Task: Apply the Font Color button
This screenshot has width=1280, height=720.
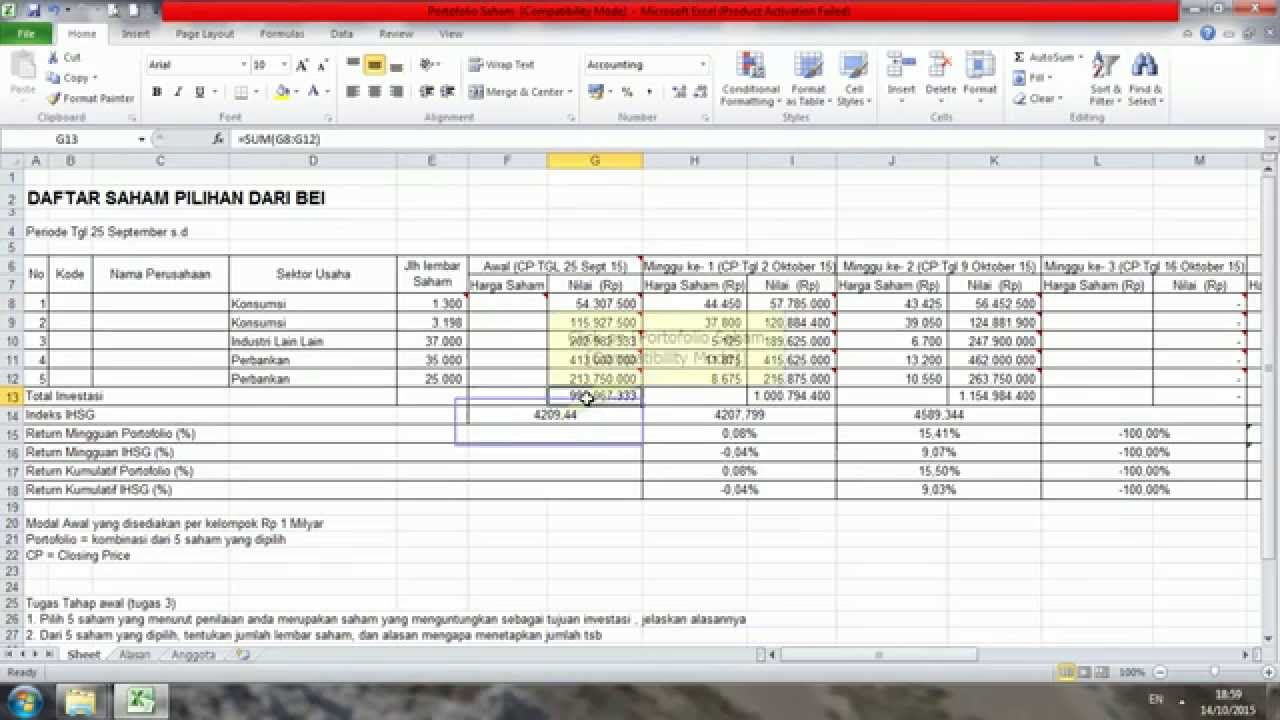Action: [x=313, y=92]
